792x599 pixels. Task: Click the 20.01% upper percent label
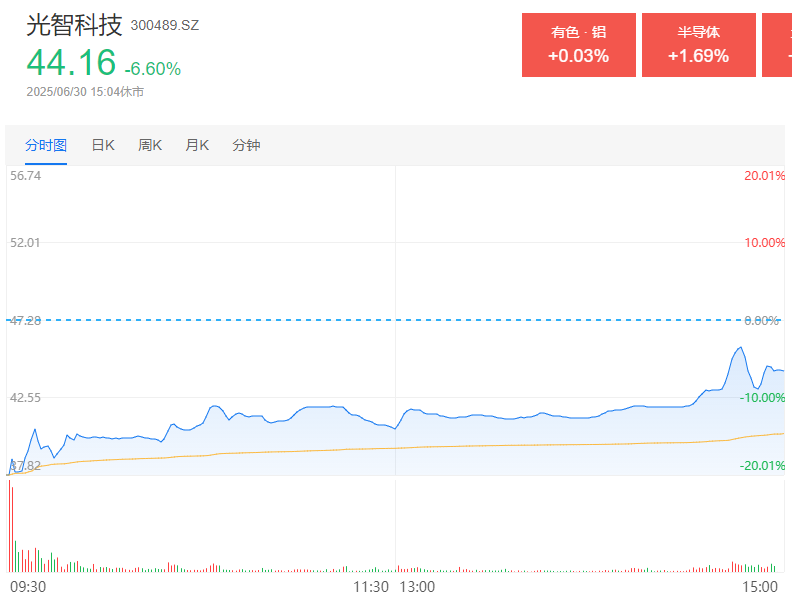click(764, 176)
